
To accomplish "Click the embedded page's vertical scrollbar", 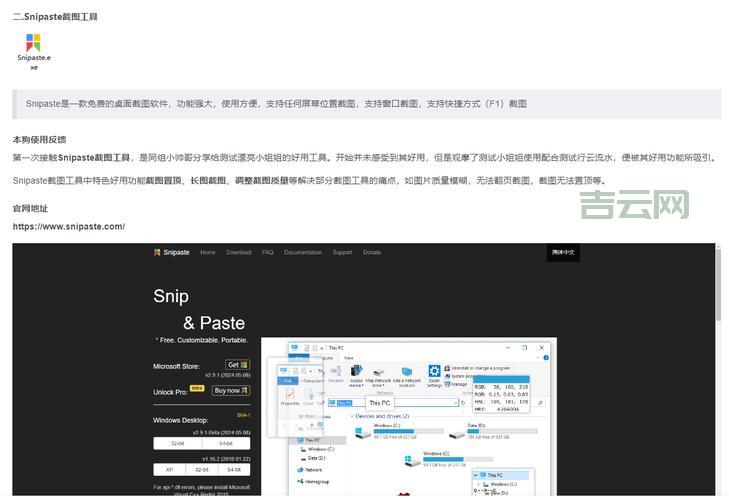I will (x=718, y=284).
